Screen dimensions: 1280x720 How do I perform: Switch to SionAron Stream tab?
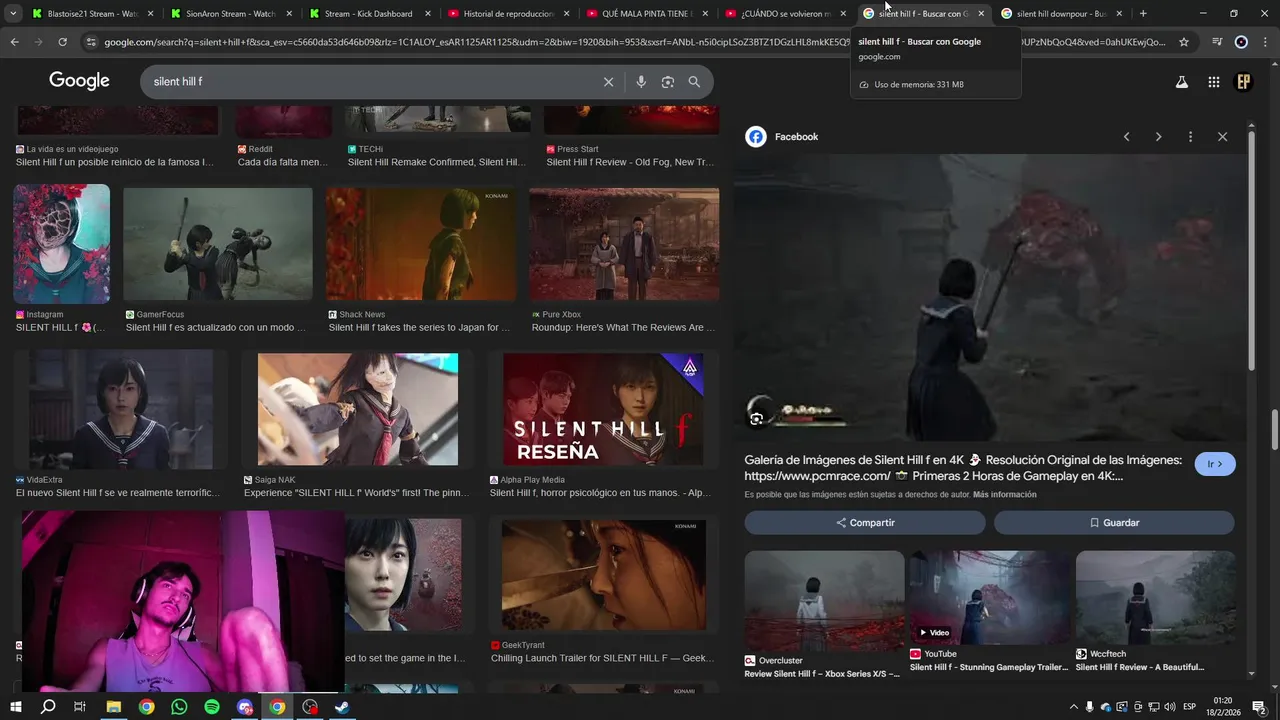[x=231, y=14]
